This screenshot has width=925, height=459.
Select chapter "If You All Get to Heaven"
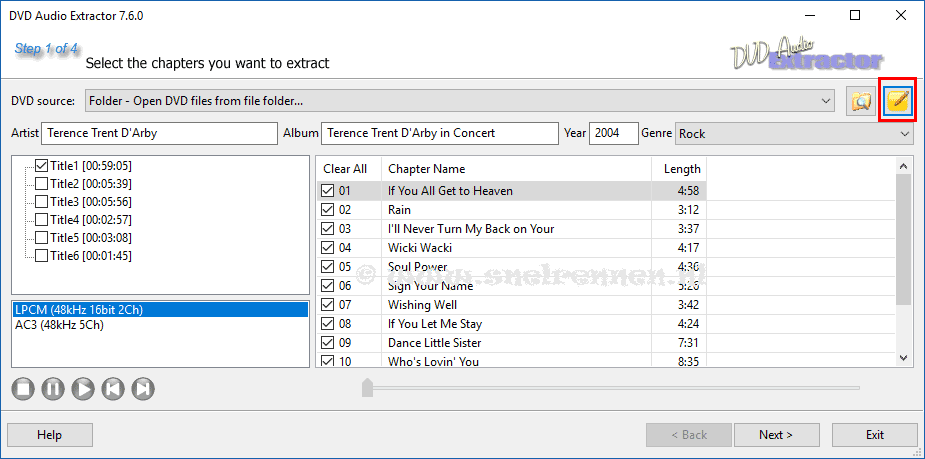(x=450, y=191)
